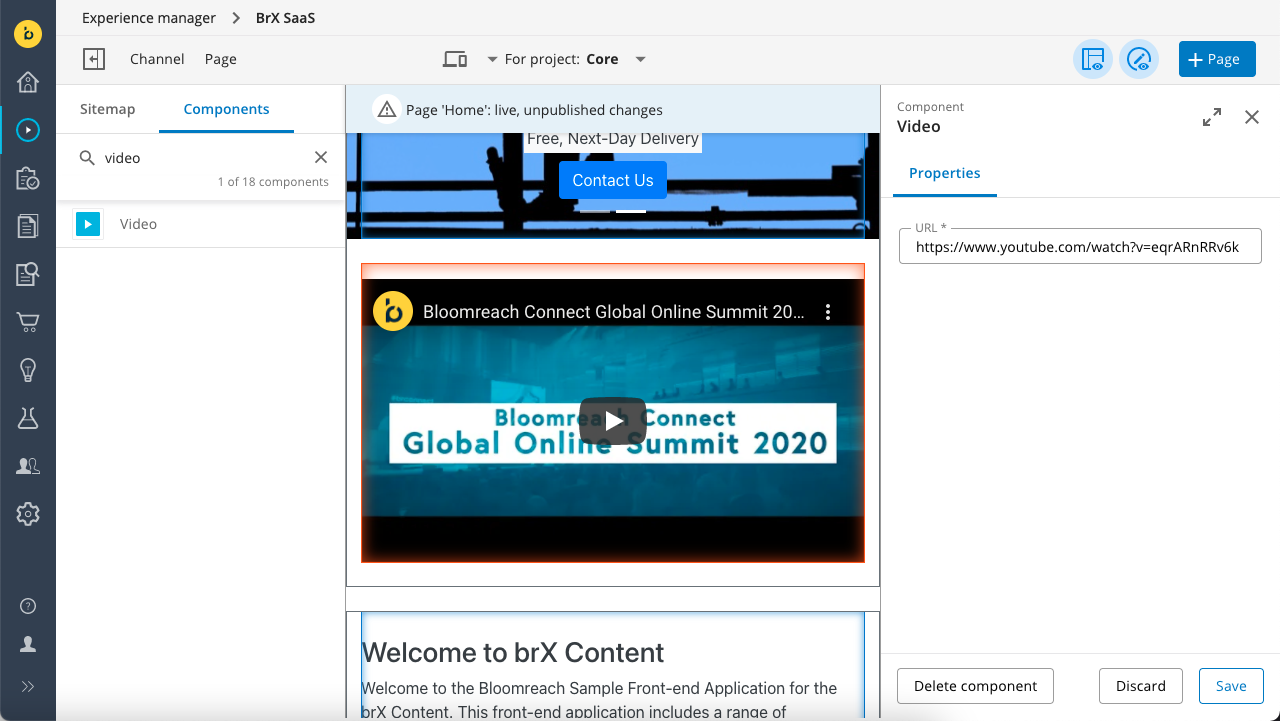Image resolution: width=1280 pixels, height=721 pixels.
Task: Open the user account icon
Action: tap(28, 644)
